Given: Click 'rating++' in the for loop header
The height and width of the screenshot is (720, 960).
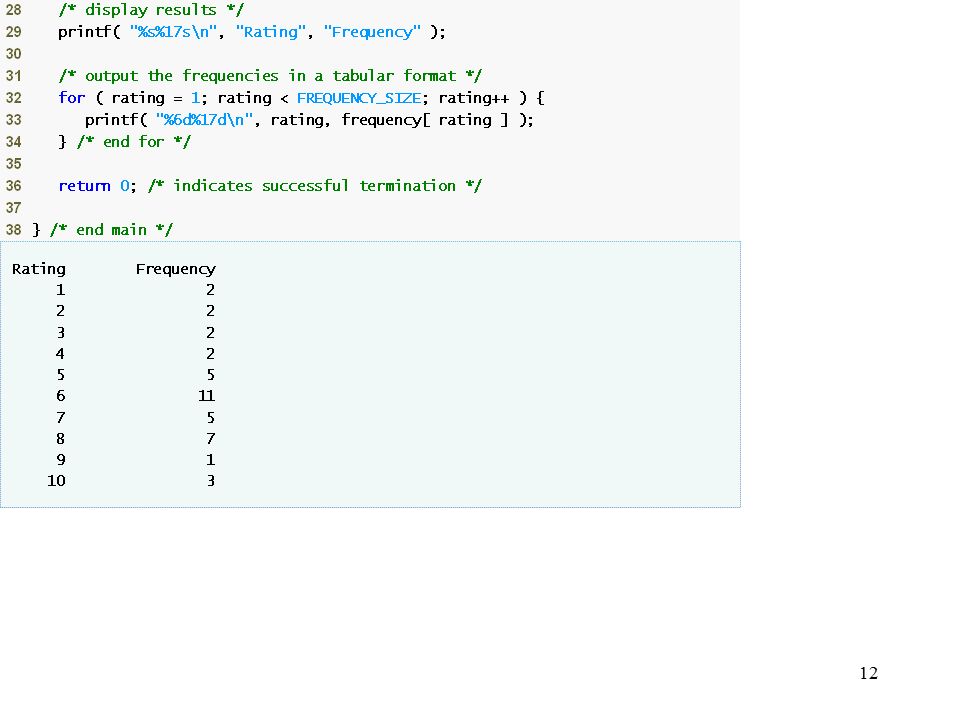Looking at the screenshot, I should point(473,98).
